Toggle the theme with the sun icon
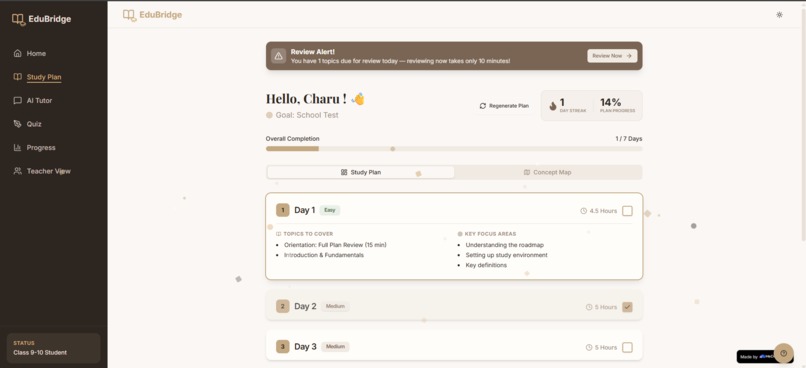 click(779, 15)
